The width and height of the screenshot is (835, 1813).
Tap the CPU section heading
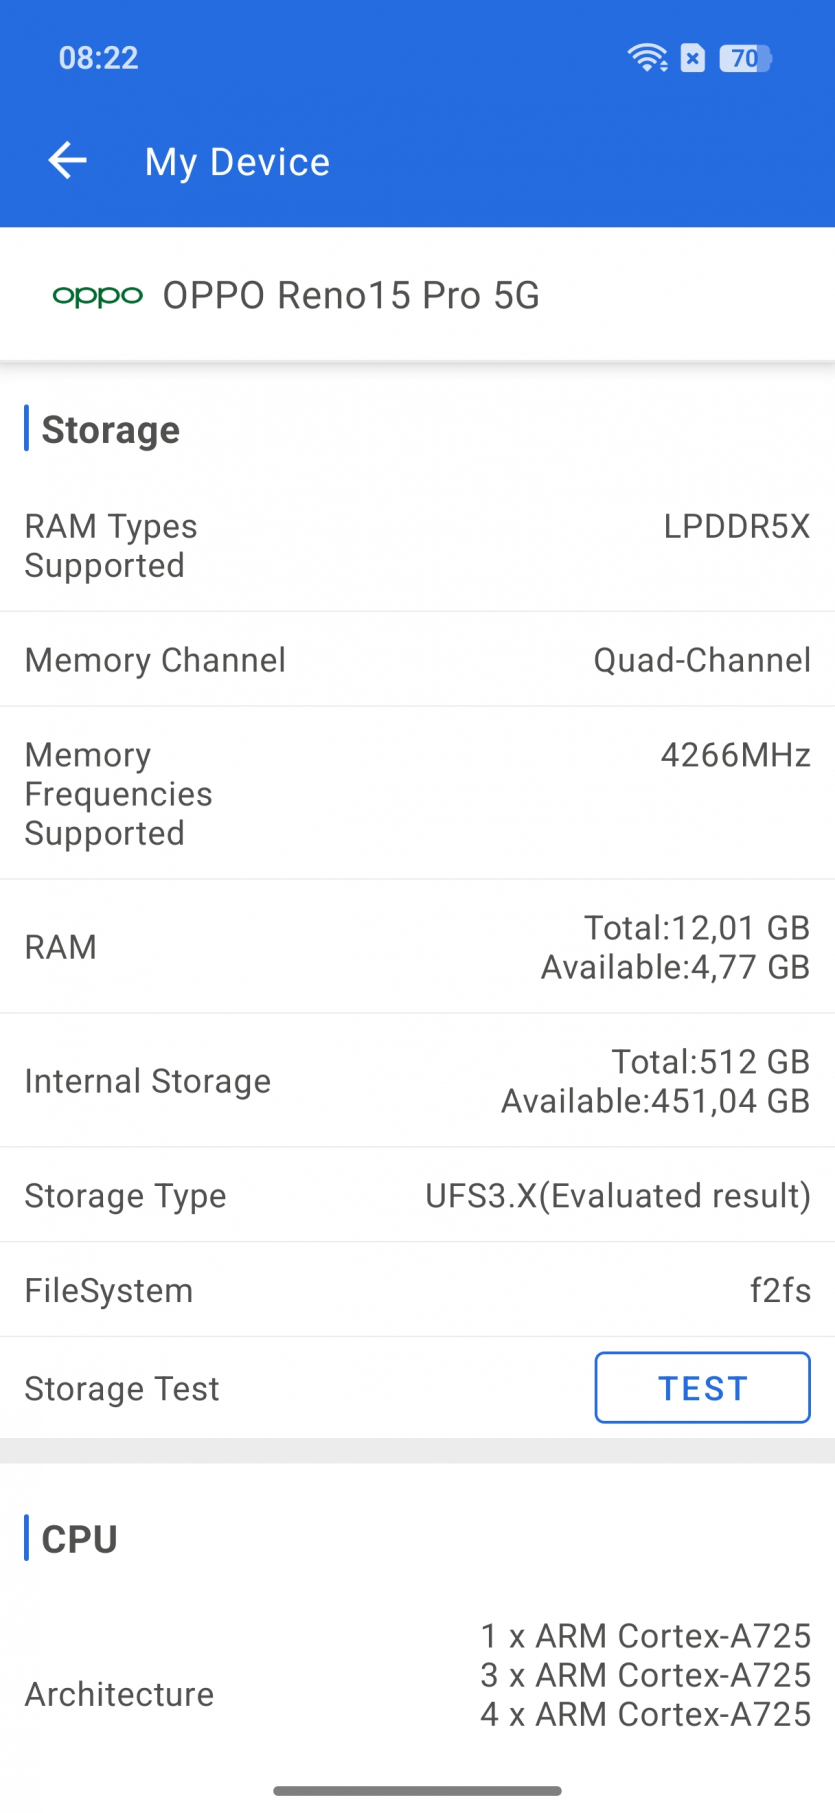point(80,1539)
